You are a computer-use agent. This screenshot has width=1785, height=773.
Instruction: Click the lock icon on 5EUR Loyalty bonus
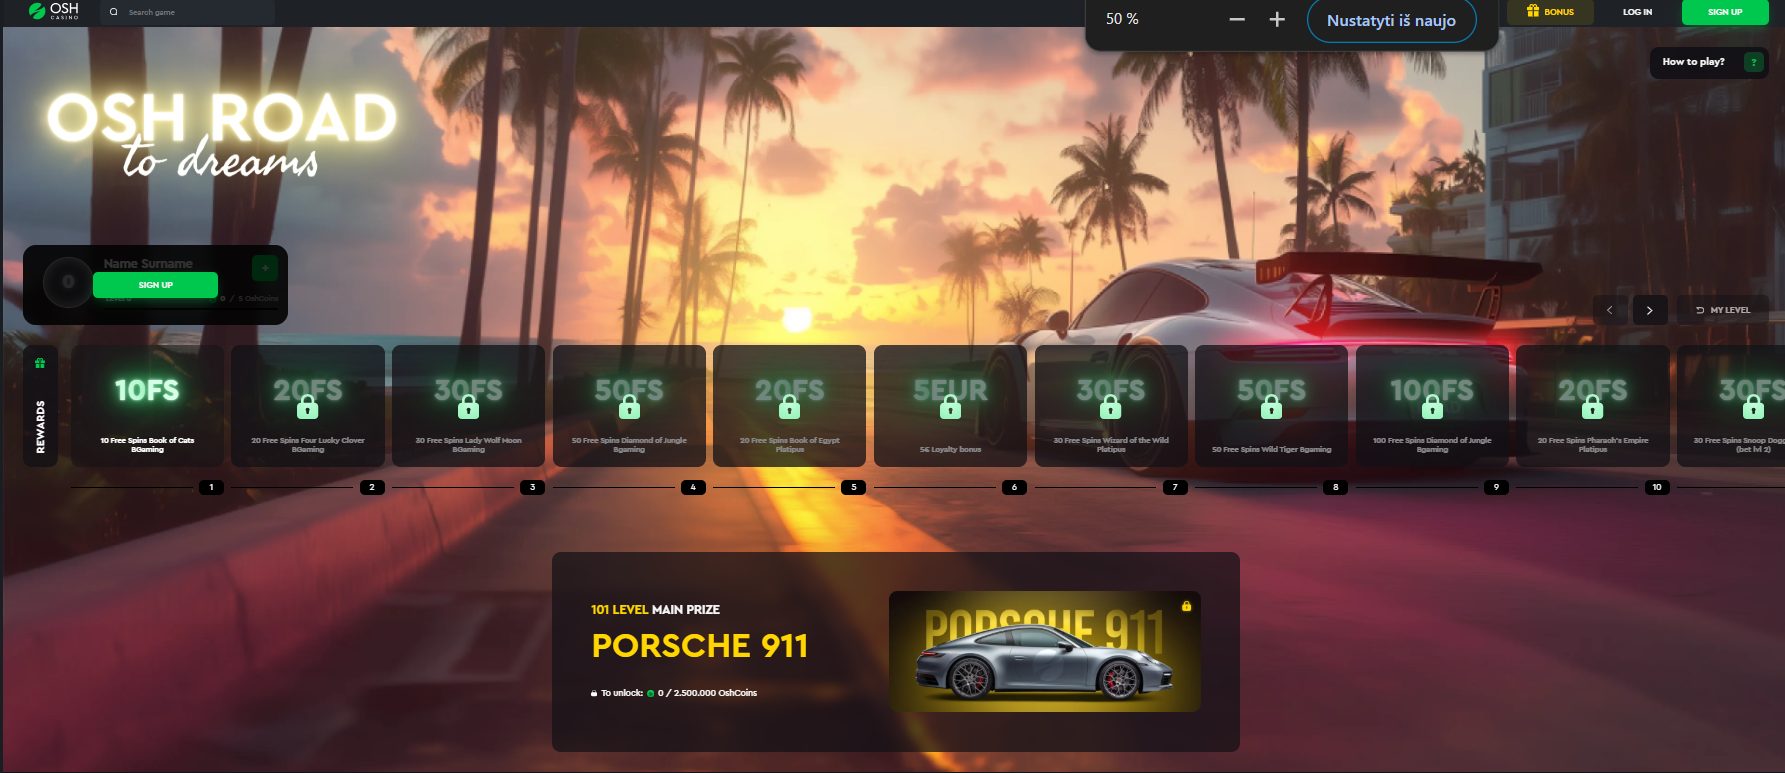[950, 407]
